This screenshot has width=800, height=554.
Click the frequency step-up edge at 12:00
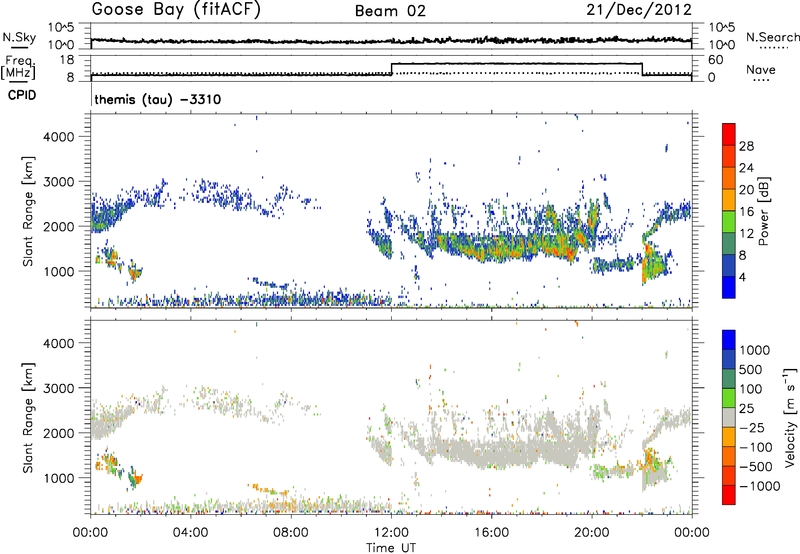click(x=391, y=69)
